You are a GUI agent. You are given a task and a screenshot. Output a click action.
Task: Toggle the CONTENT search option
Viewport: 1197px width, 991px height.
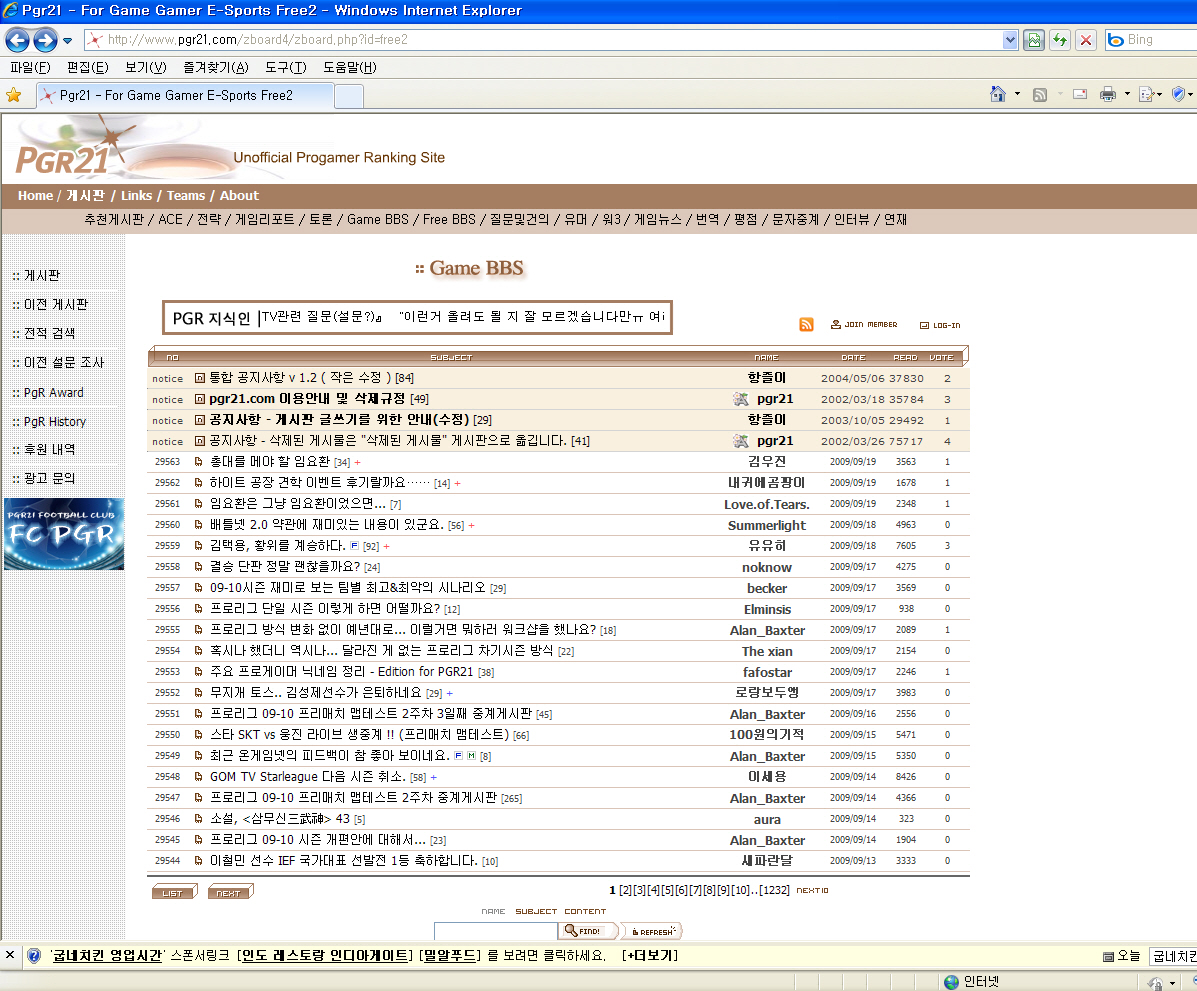pos(585,912)
